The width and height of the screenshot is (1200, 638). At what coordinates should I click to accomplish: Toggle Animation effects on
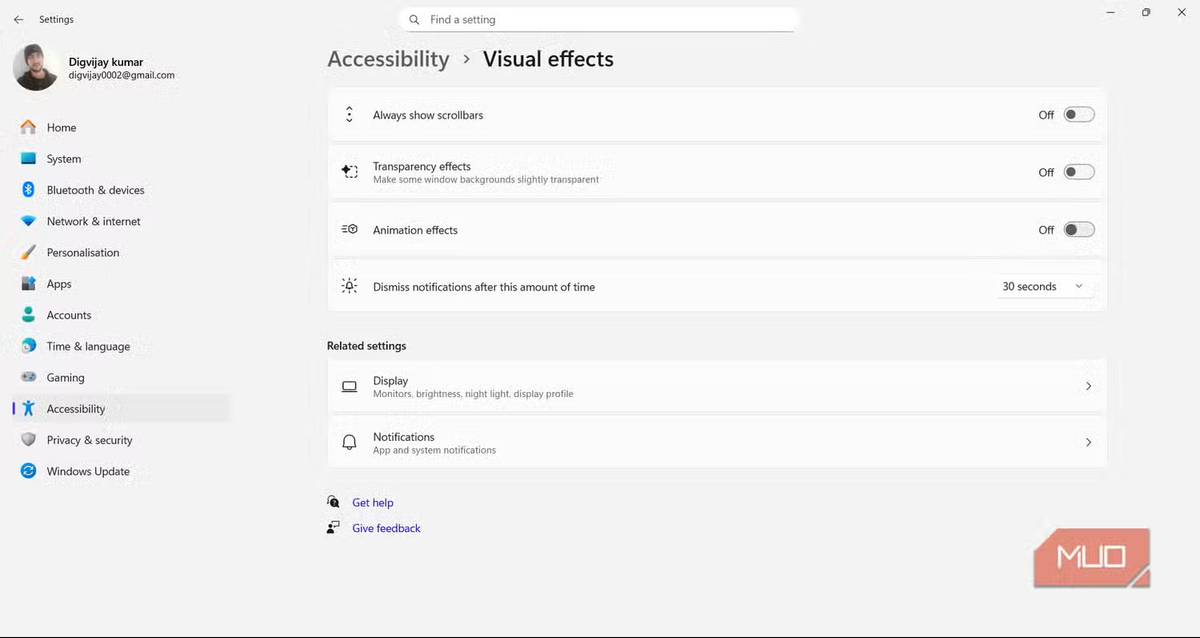[x=1078, y=230]
